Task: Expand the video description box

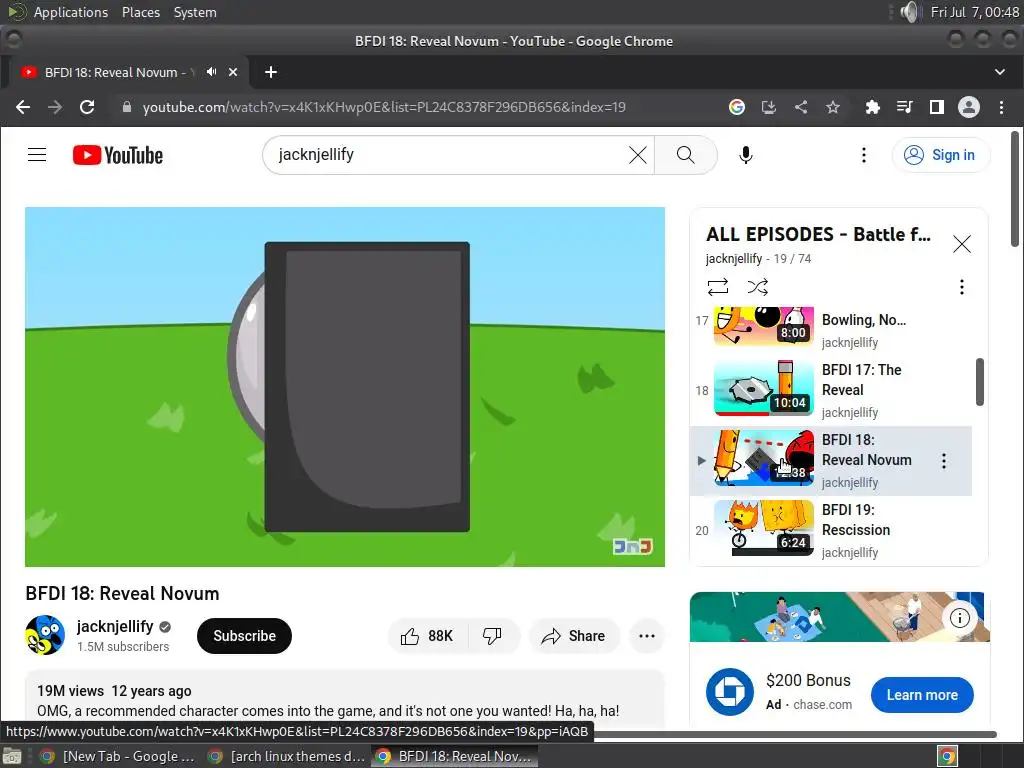Action: pyautogui.click(x=345, y=700)
